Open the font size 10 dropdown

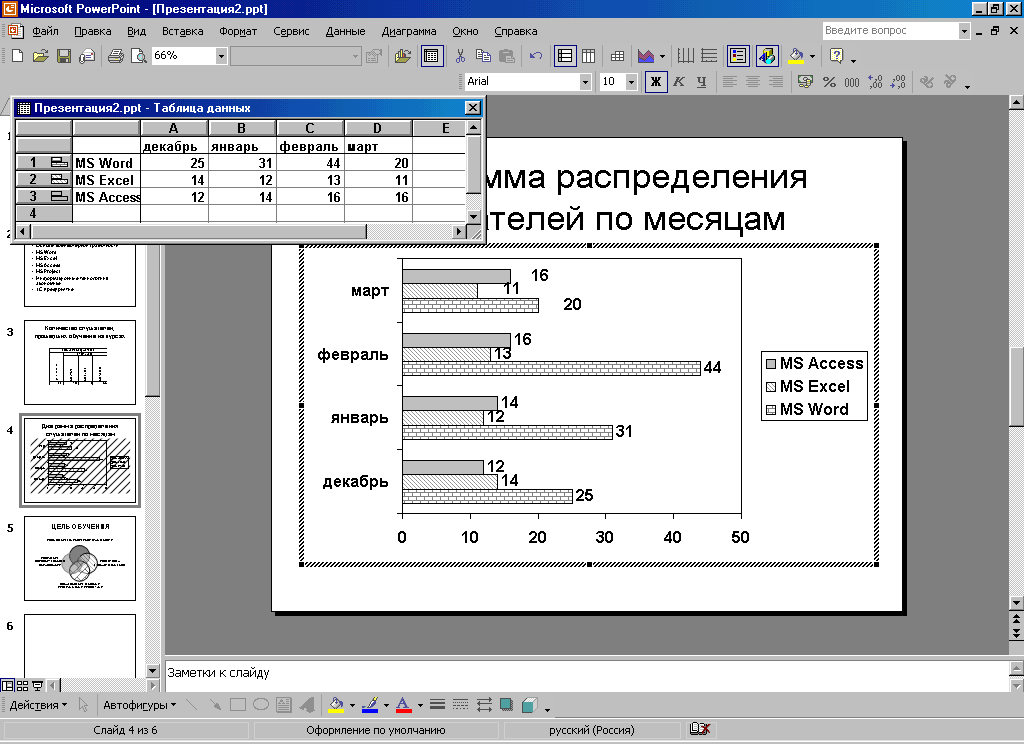coord(631,82)
